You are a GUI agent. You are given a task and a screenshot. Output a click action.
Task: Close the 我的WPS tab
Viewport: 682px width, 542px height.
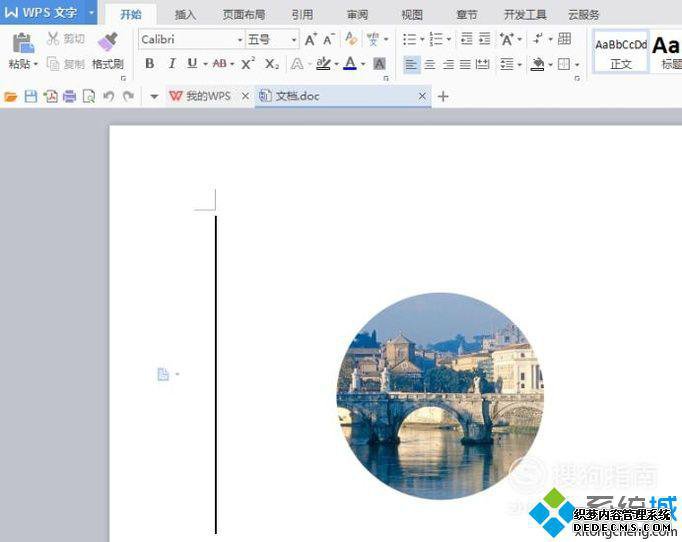[x=245, y=96]
